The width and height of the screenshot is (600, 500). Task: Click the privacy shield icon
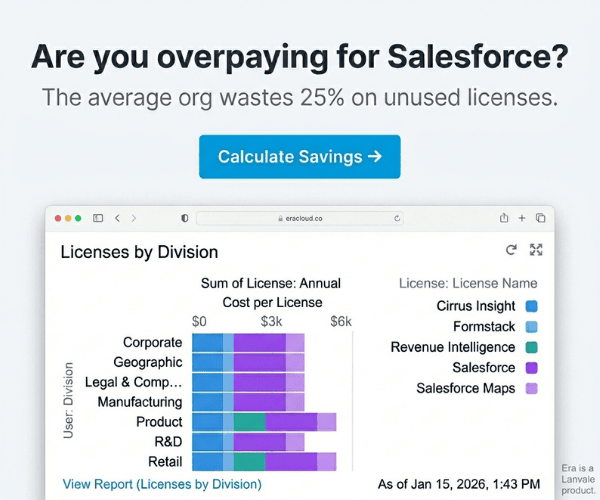[x=184, y=218]
